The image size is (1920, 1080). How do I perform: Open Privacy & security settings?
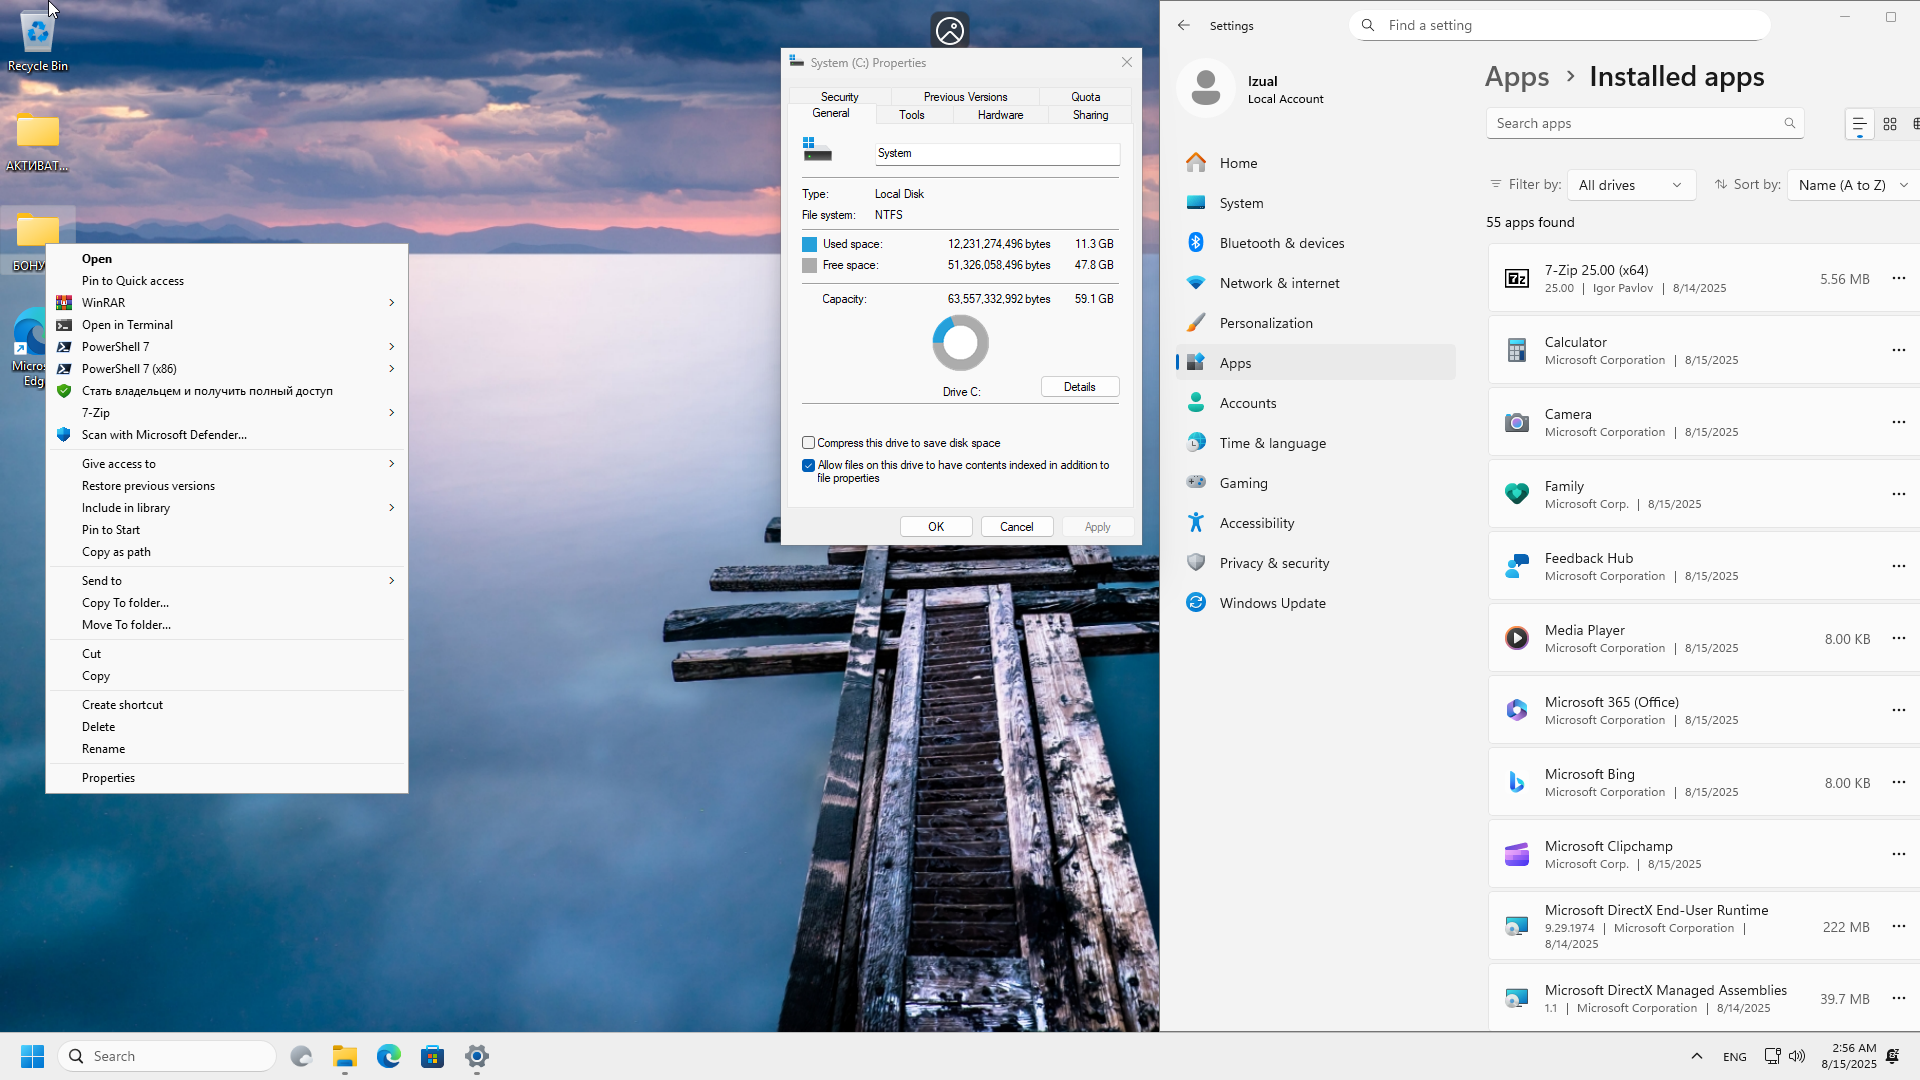(1315, 563)
